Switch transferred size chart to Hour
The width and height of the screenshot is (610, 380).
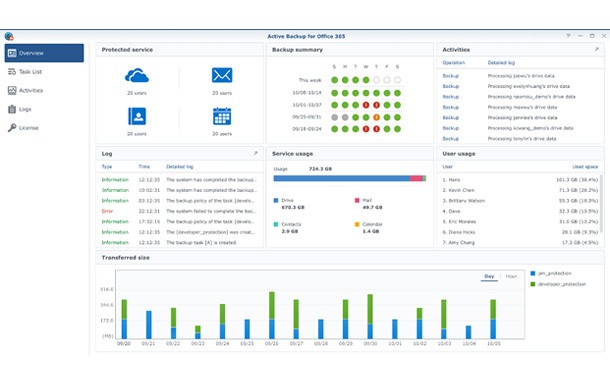coord(511,276)
